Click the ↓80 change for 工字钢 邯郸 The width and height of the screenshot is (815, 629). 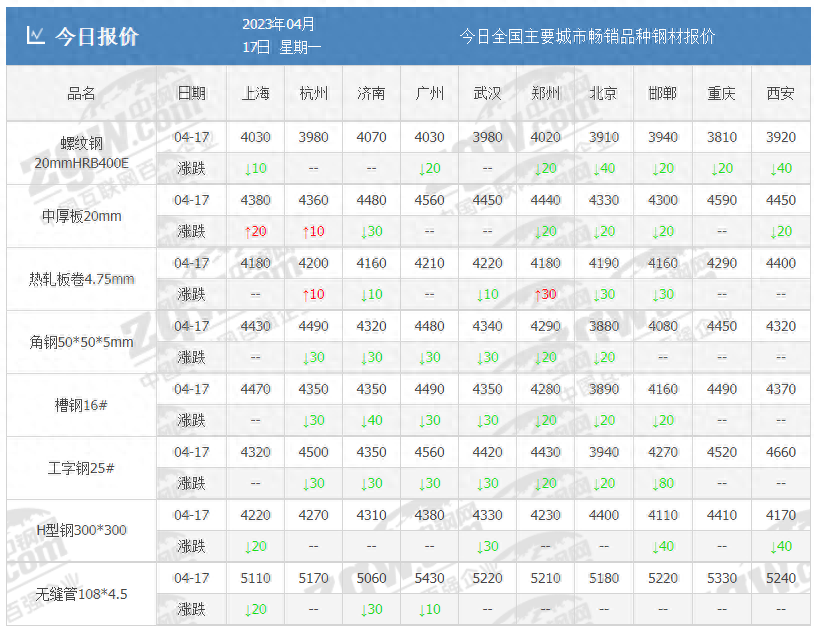point(663,483)
